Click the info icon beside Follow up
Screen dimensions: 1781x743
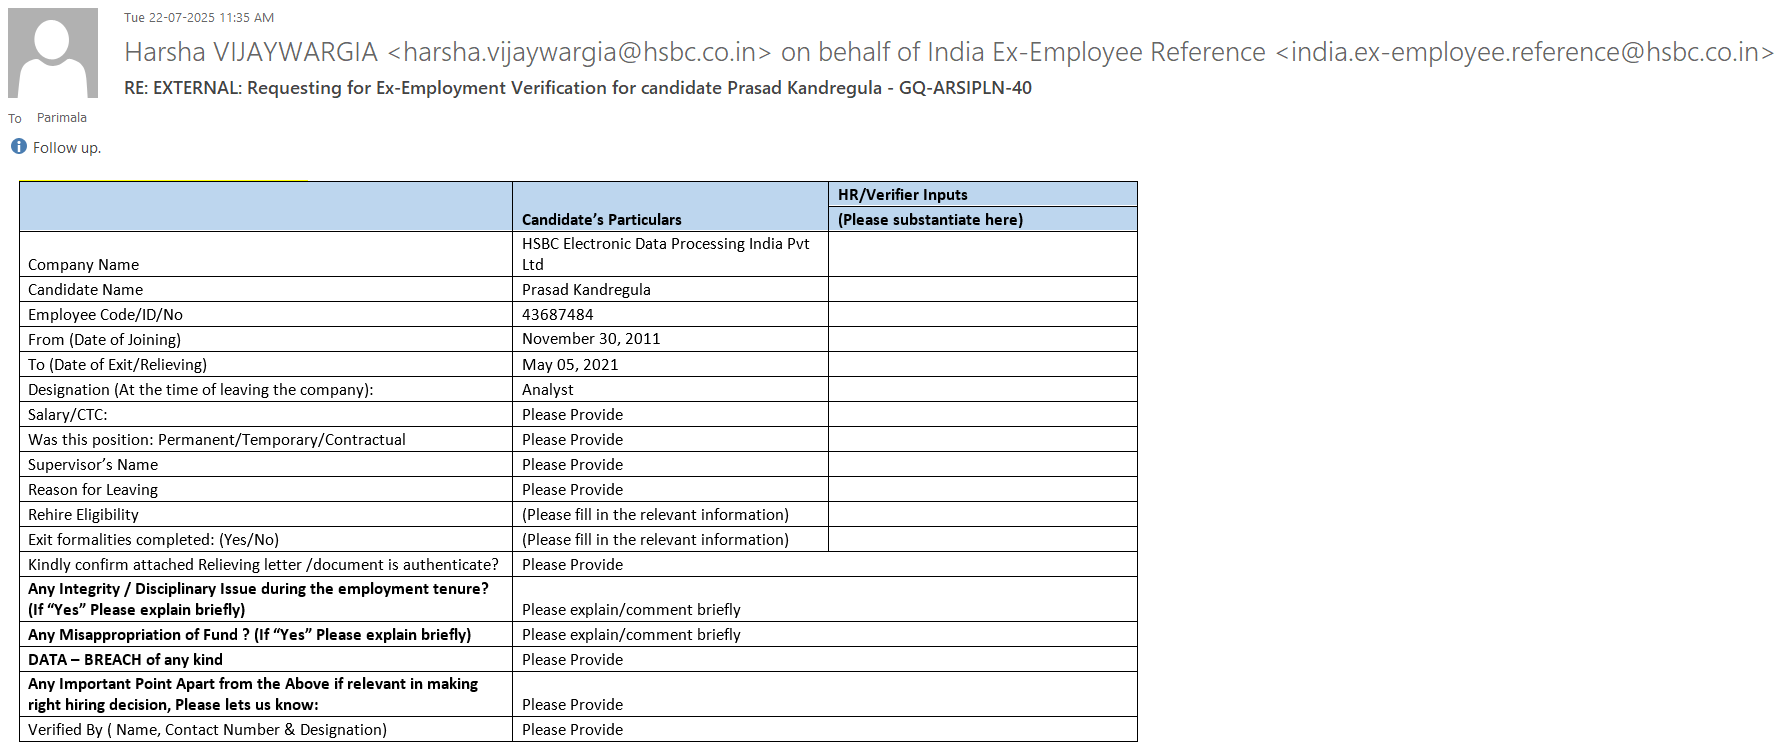pos(19,147)
